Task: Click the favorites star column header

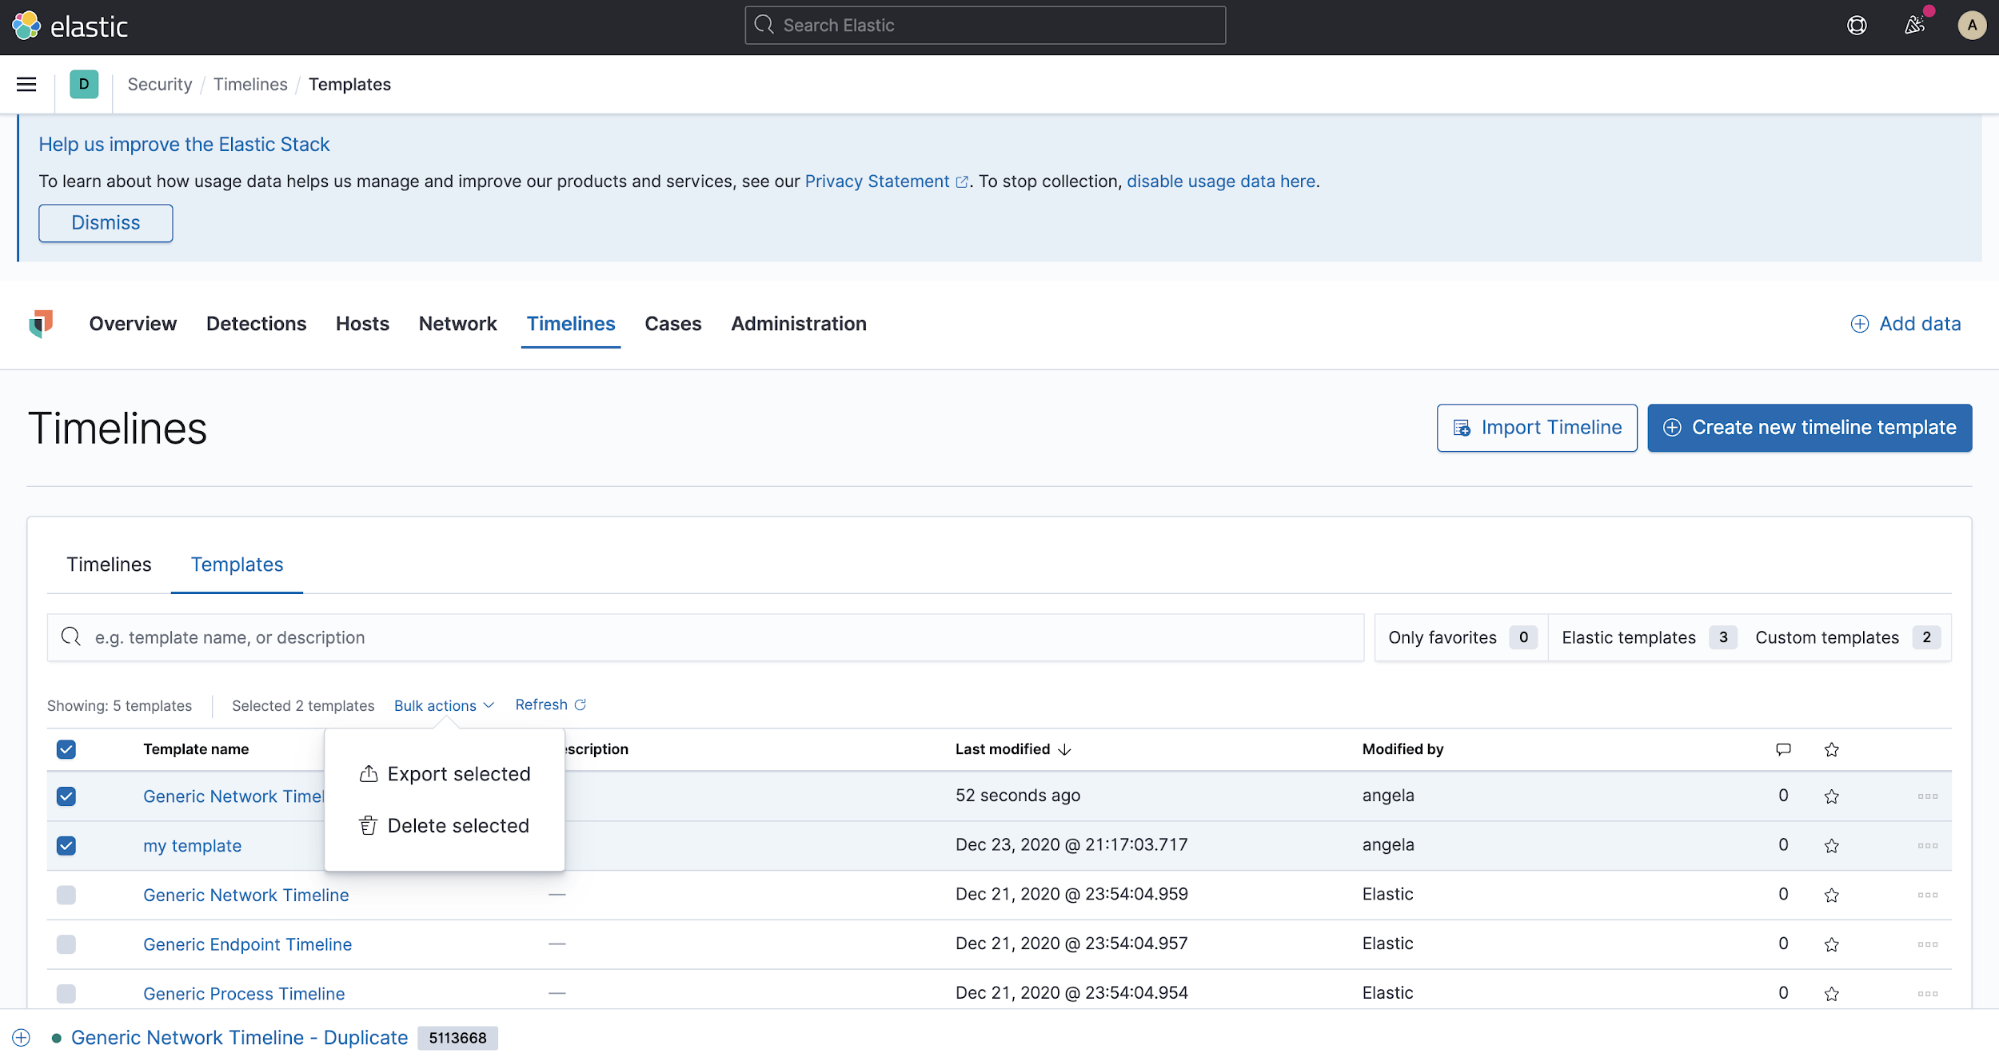Action: click(1832, 749)
